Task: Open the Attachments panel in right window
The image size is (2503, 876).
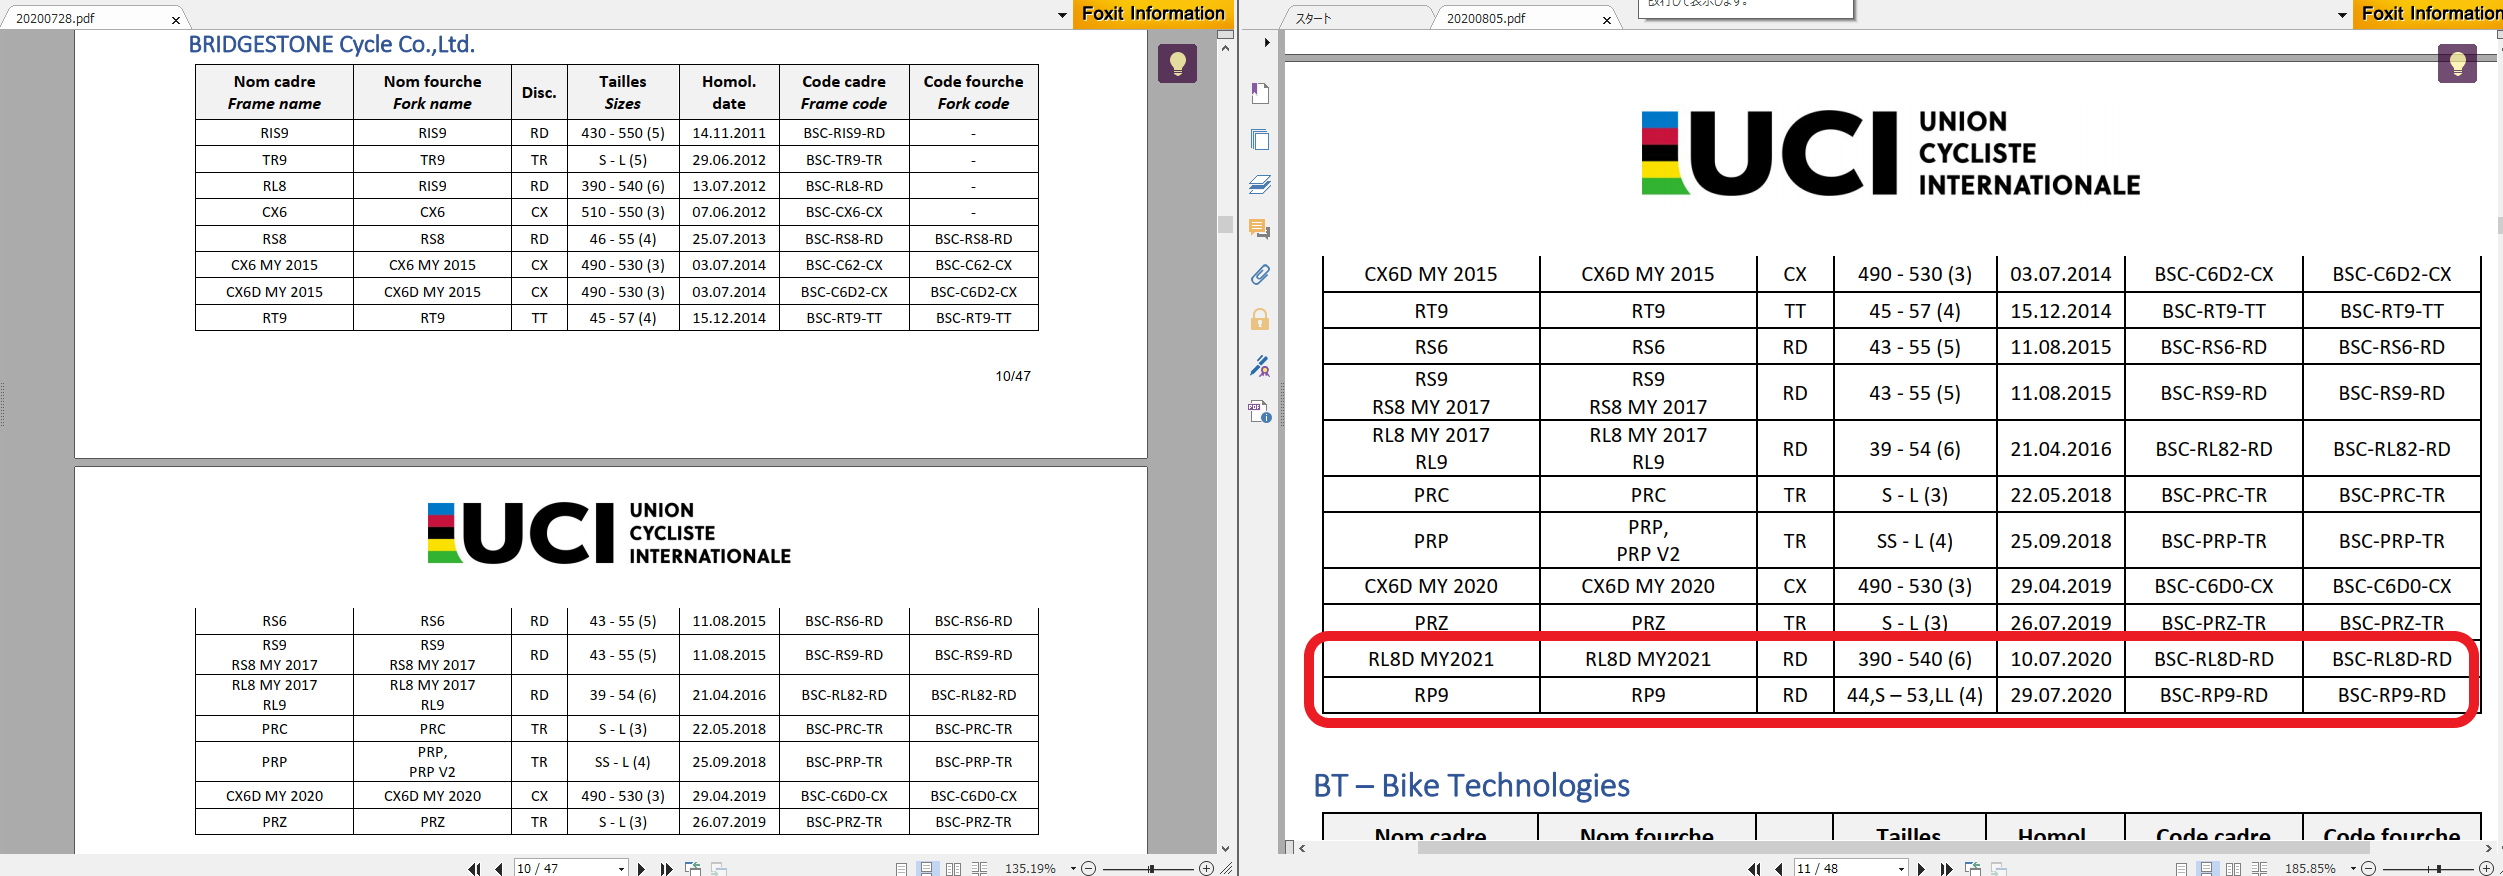Action: coord(1260,274)
